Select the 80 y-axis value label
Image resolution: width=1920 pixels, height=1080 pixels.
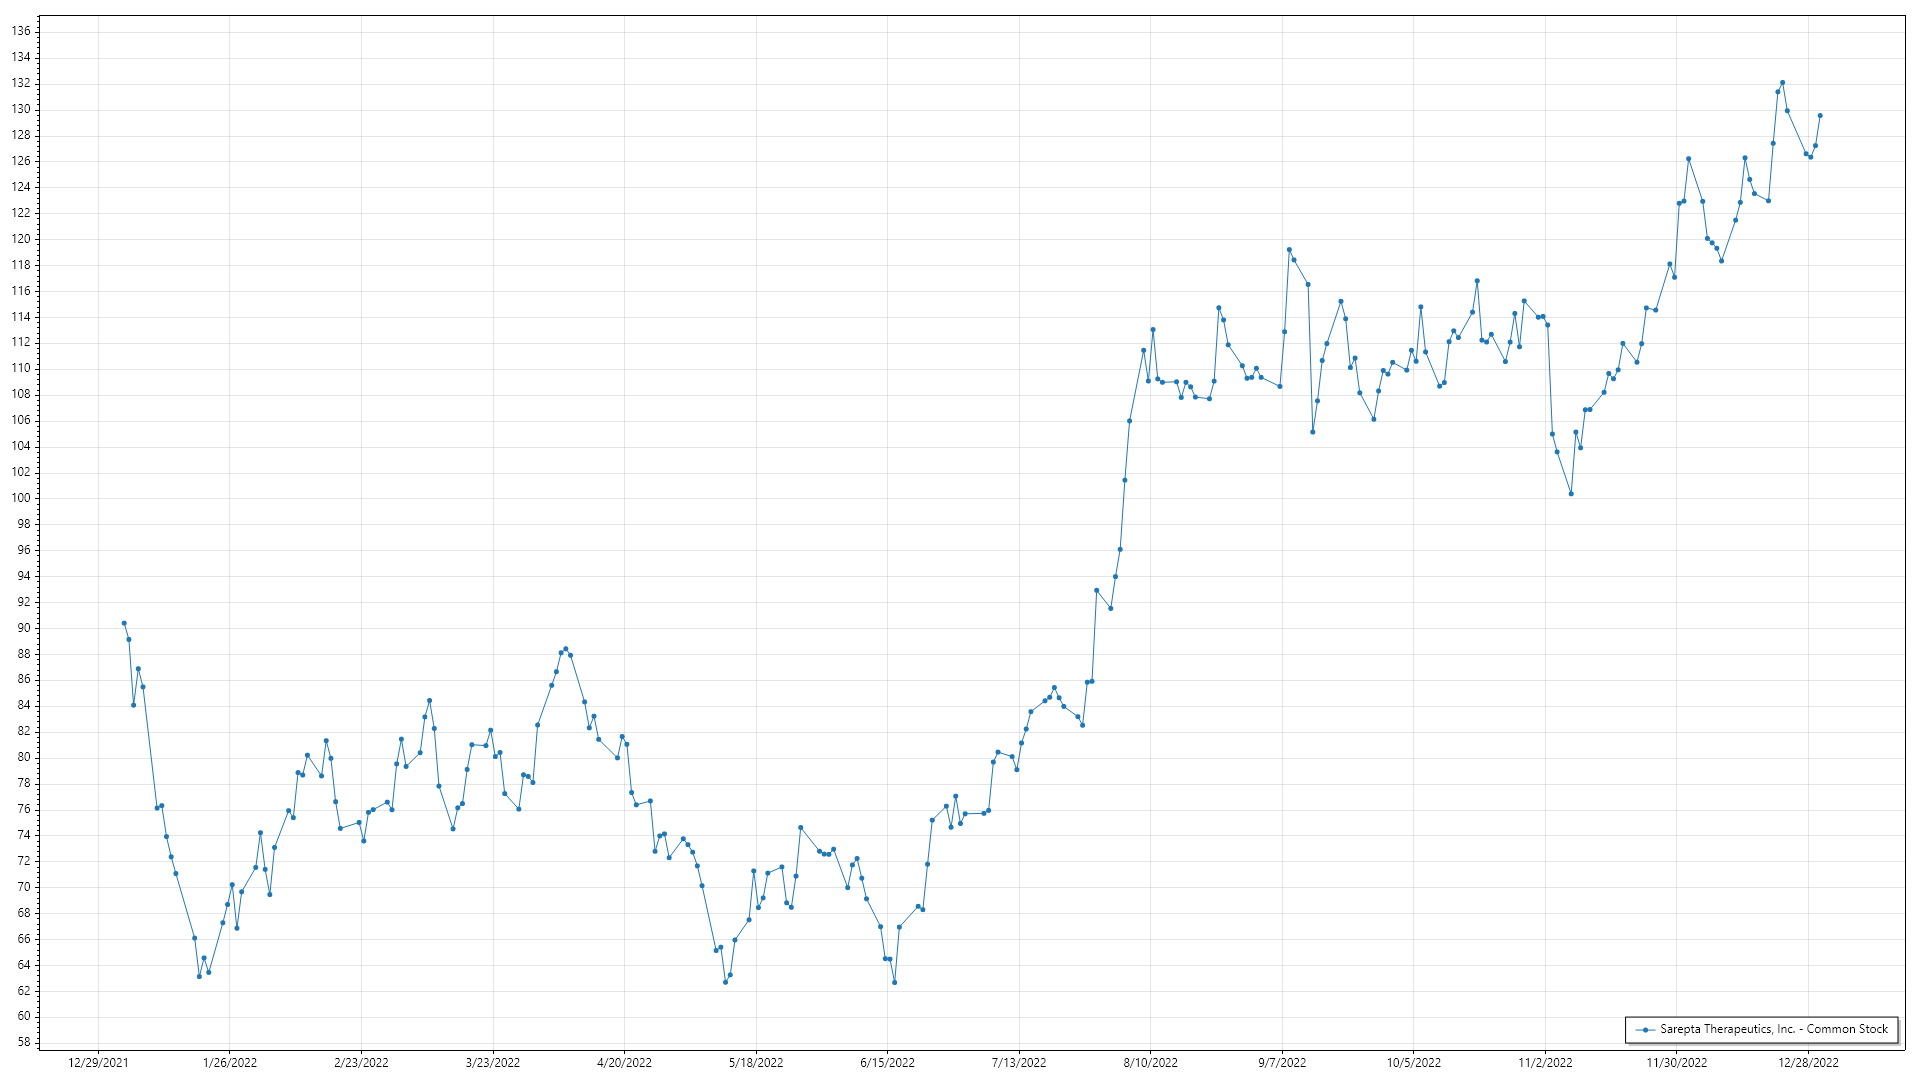24,757
